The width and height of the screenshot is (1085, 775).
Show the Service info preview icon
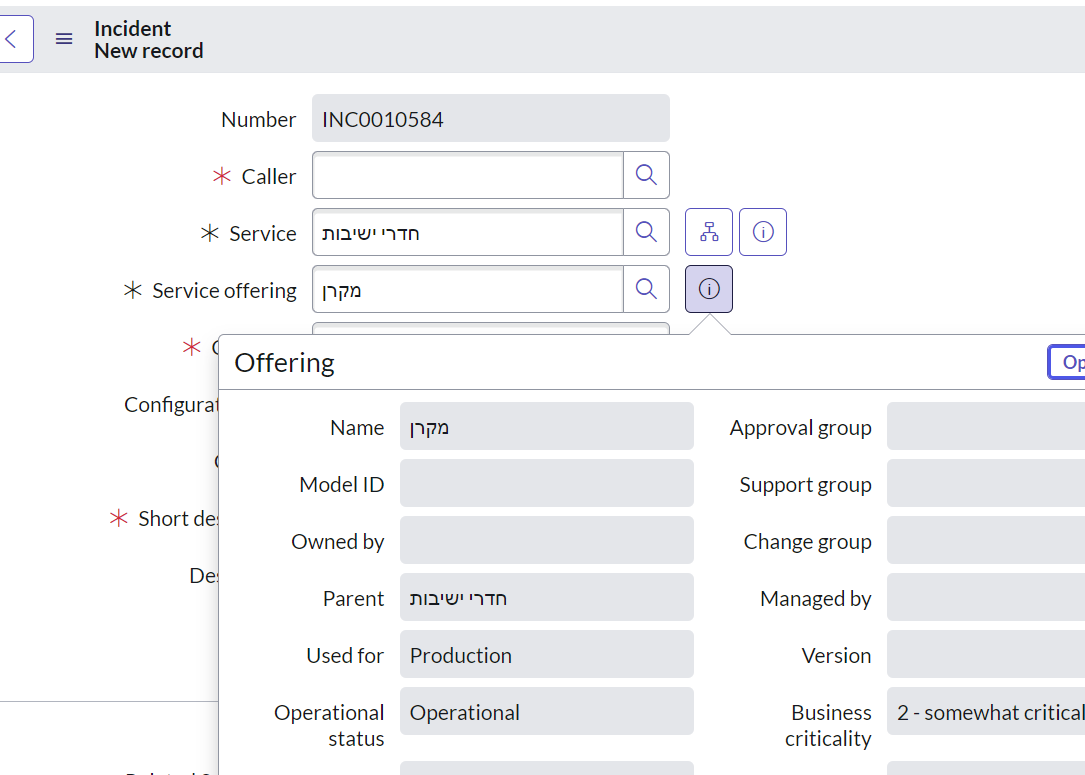[x=762, y=231]
